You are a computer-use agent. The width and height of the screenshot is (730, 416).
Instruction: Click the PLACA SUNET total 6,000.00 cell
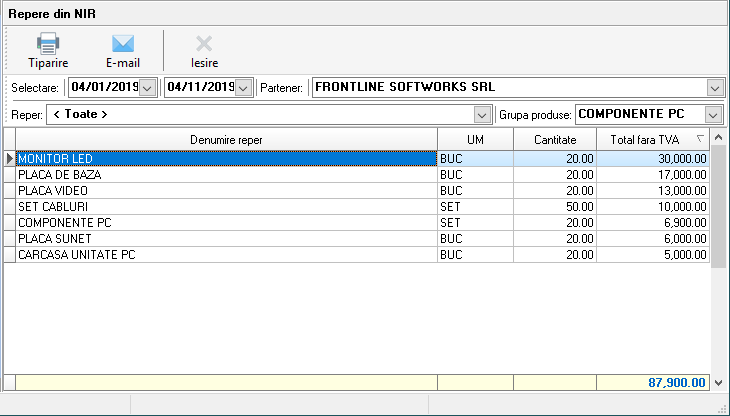[x=653, y=238]
